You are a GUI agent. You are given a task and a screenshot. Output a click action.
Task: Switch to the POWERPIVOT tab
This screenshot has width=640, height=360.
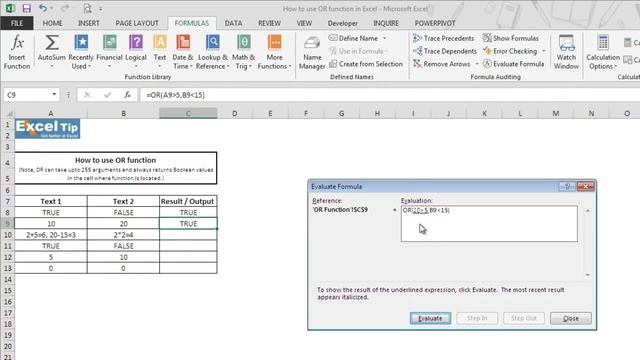tap(435, 23)
